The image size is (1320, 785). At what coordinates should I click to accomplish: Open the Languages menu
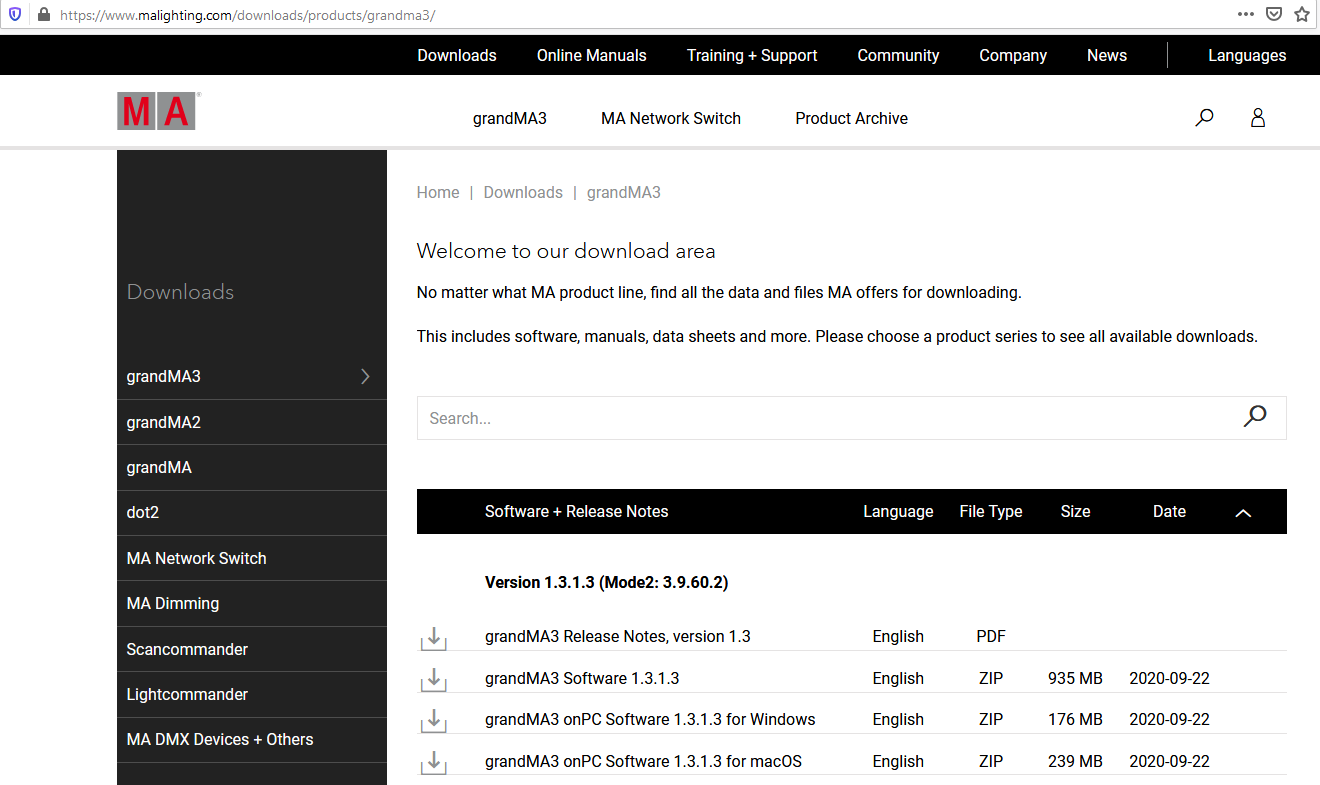coord(1247,55)
